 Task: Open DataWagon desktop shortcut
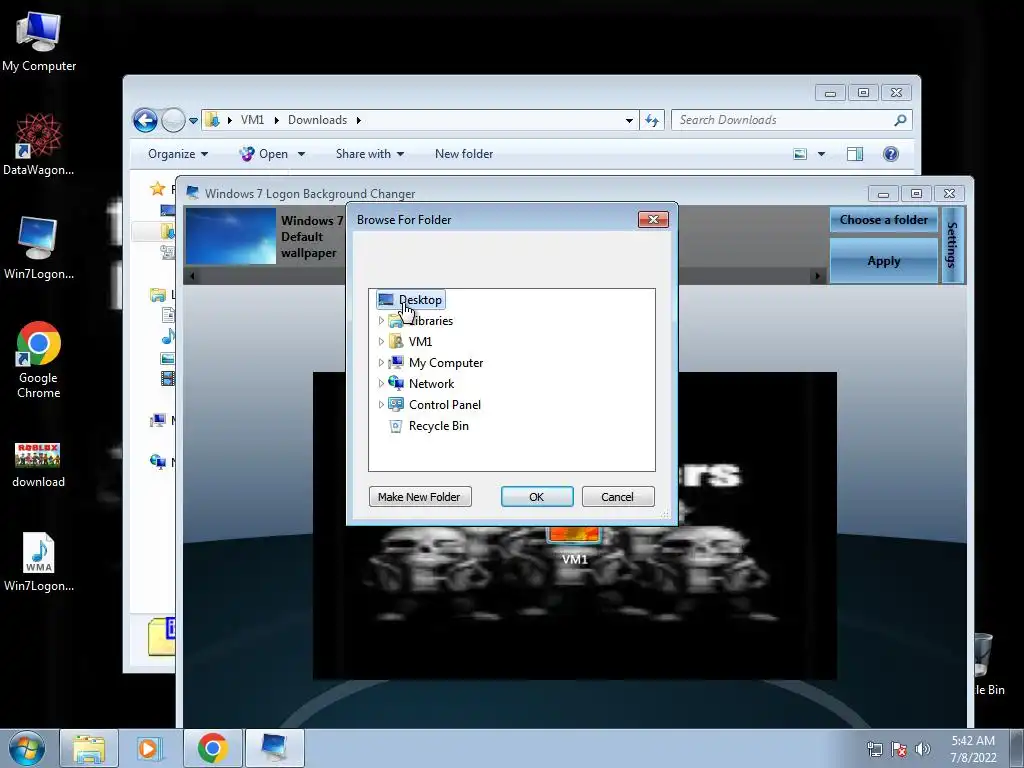[x=39, y=144]
